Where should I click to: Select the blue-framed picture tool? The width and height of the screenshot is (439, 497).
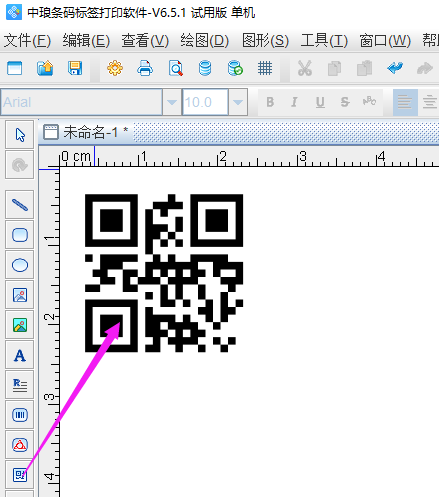(x=20, y=295)
